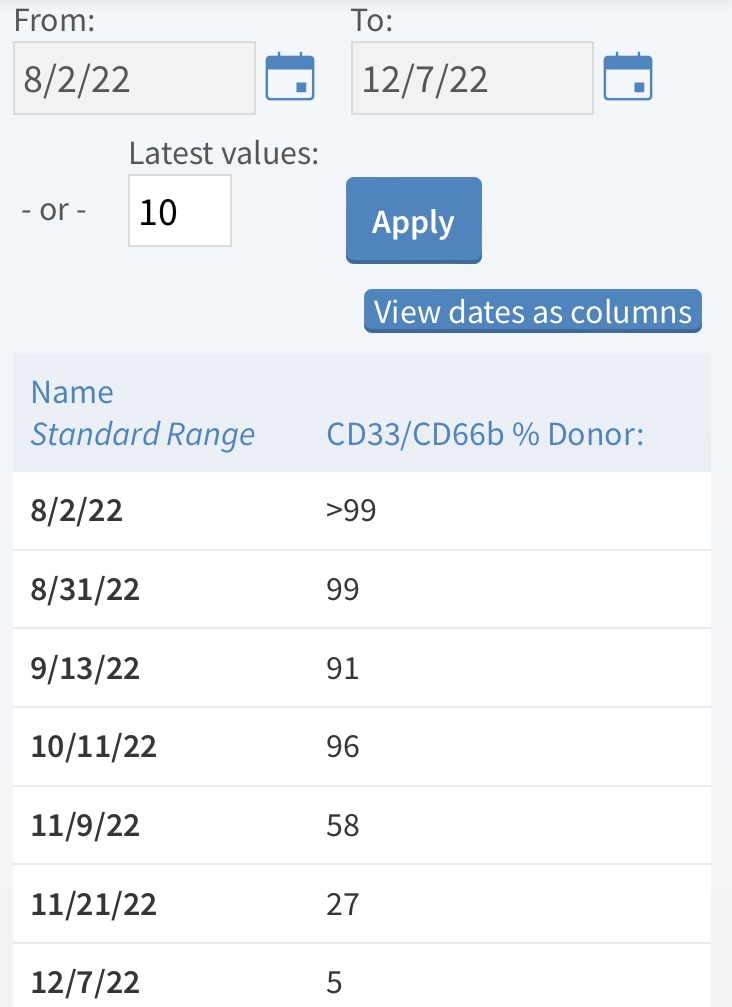Select the 8/2/22 result row date
This screenshot has height=1007, width=732.
(77, 510)
